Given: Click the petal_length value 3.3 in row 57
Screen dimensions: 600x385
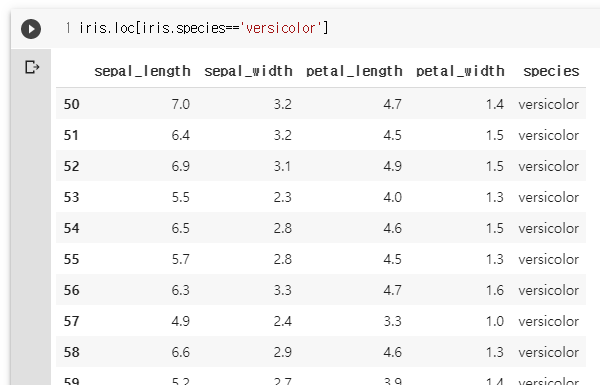Looking at the screenshot, I should pos(392,321).
